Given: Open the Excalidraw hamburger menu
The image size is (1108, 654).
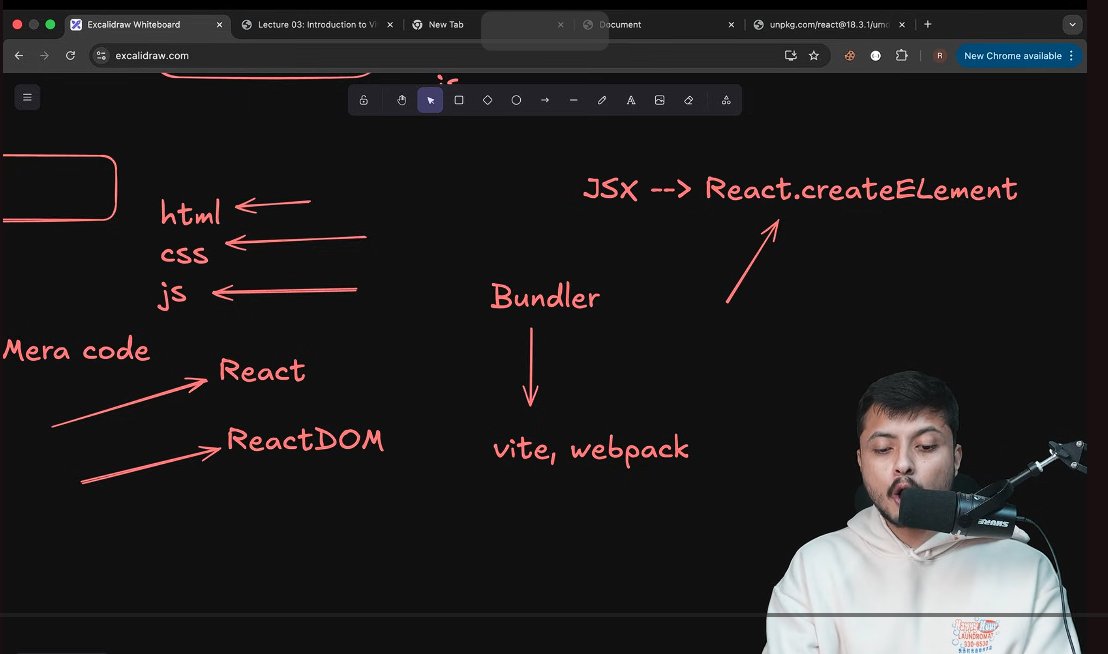Looking at the screenshot, I should (27, 97).
